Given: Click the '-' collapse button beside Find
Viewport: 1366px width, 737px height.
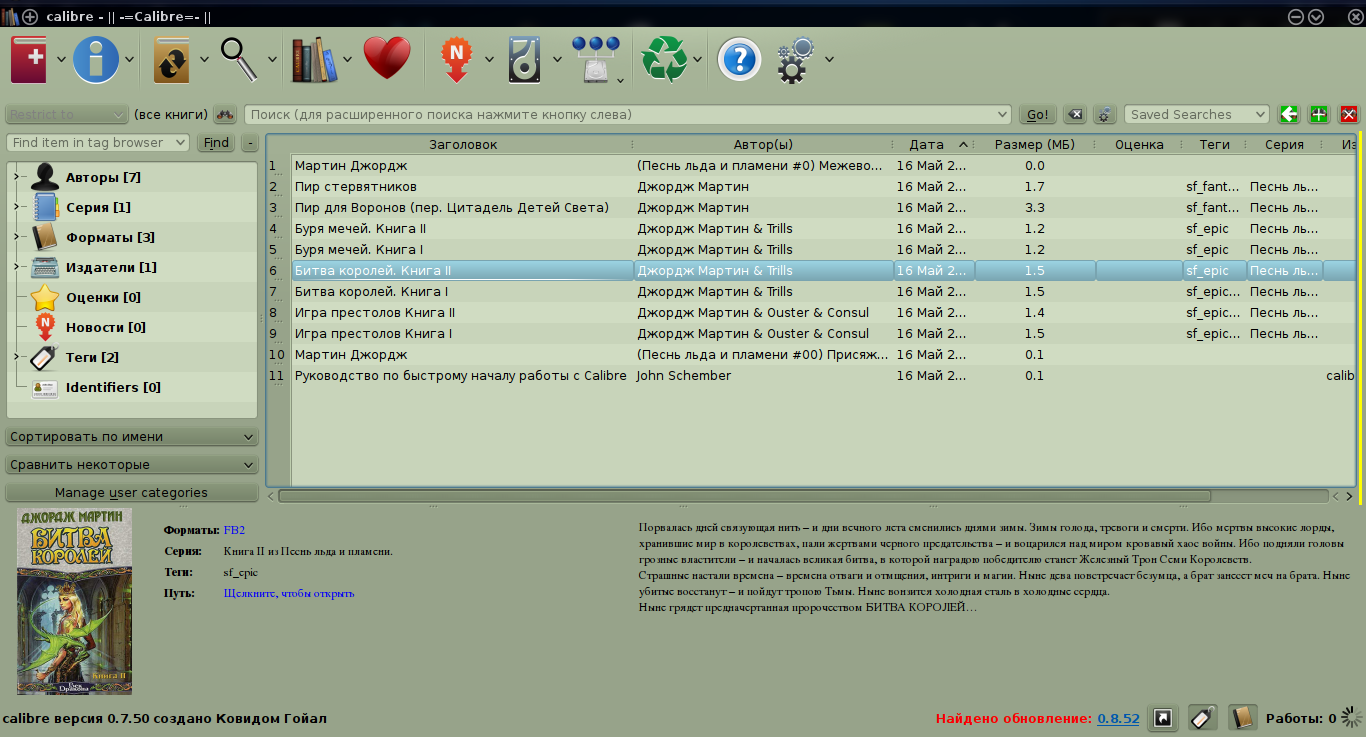Looking at the screenshot, I should click(250, 143).
